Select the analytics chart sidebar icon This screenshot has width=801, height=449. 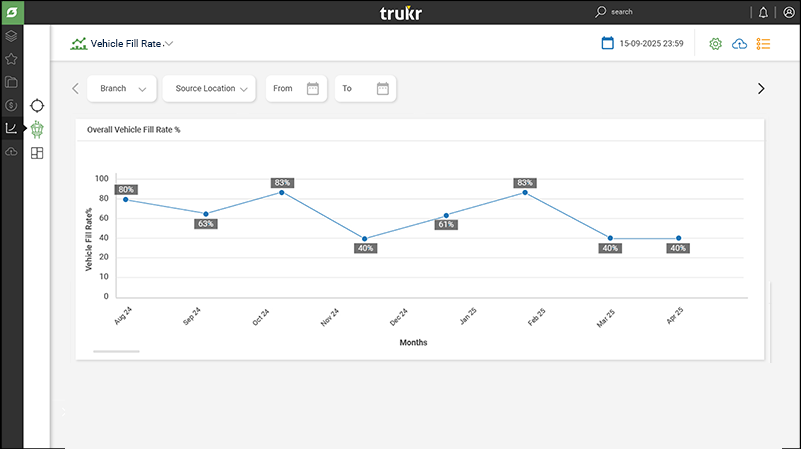point(11,128)
